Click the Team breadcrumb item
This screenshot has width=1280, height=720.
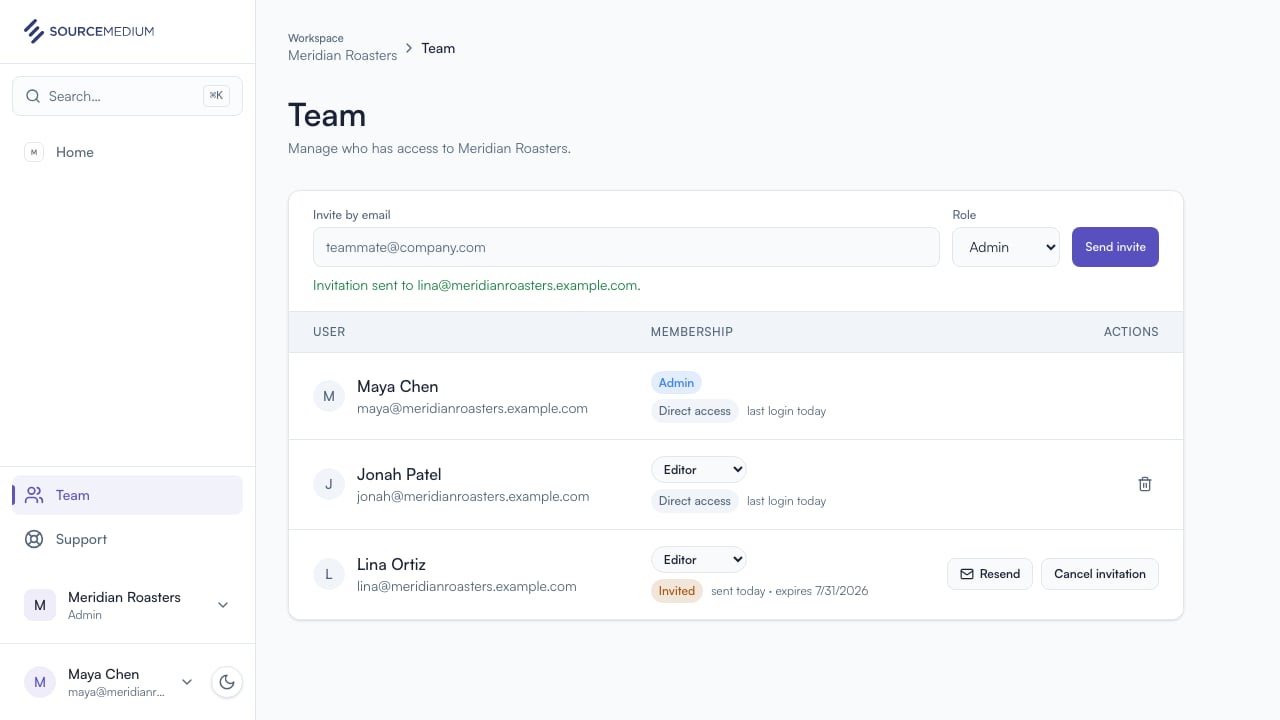438,48
